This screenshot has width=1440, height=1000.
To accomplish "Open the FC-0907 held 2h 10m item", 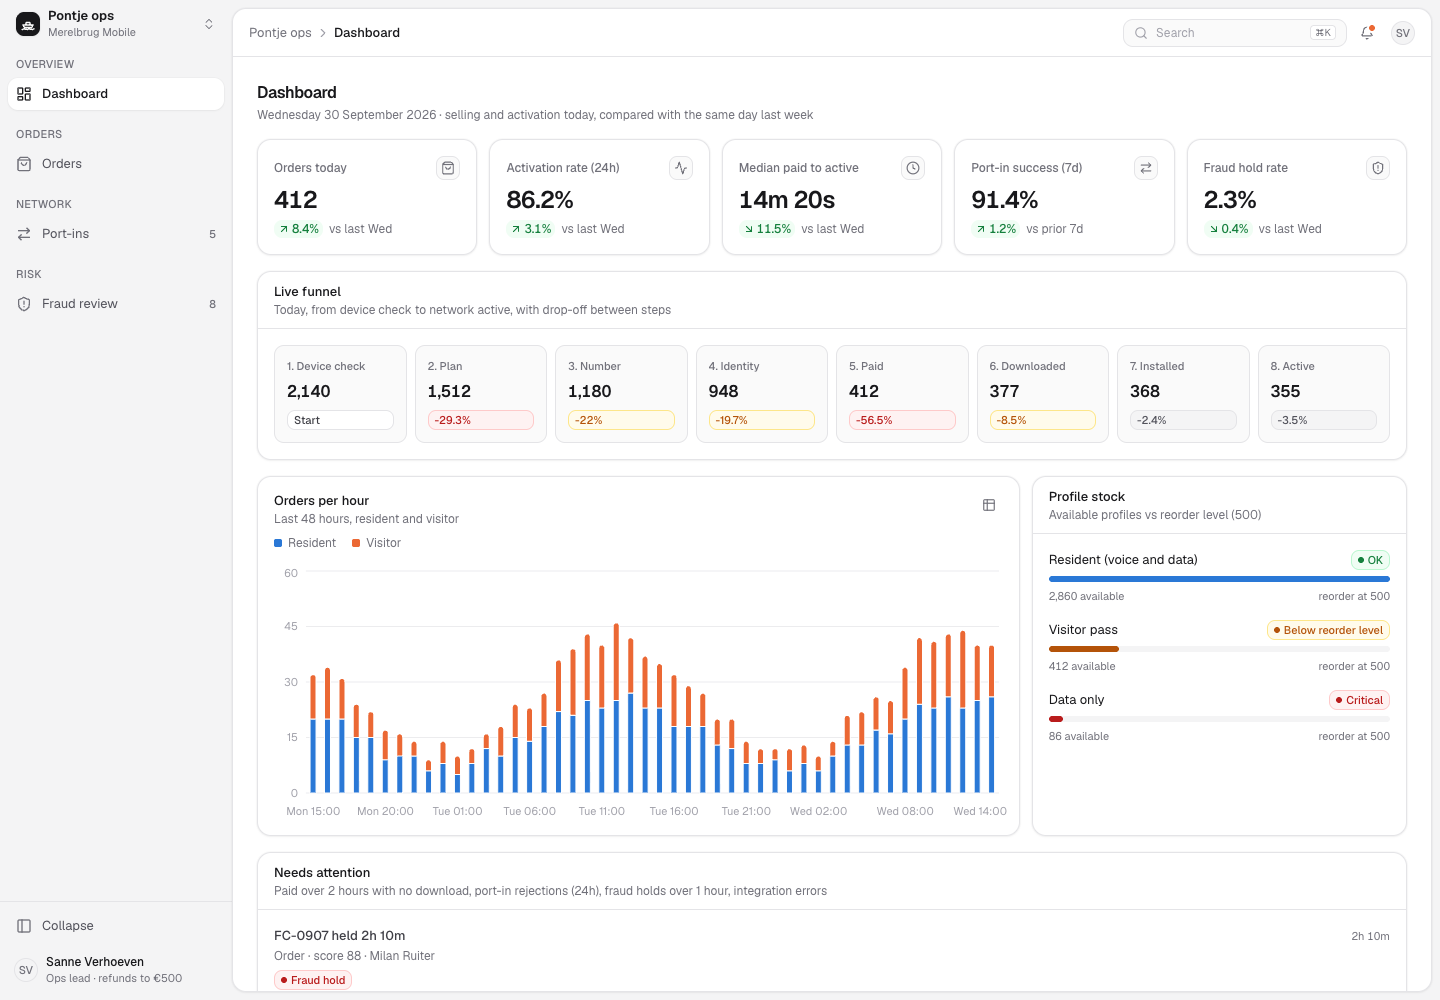I will click(832, 956).
